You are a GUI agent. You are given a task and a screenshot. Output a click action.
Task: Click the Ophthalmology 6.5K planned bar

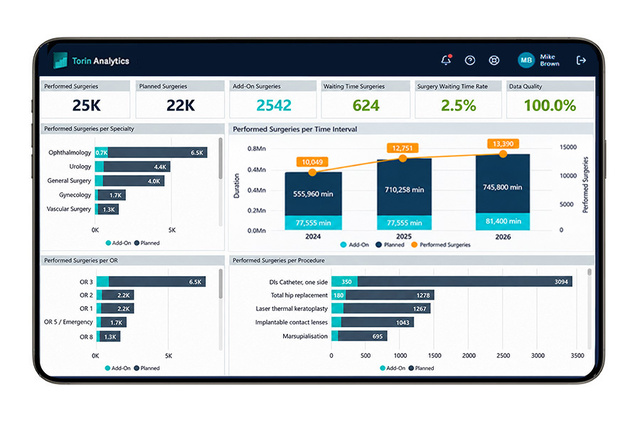pyautogui.click(x=158, y=153)
